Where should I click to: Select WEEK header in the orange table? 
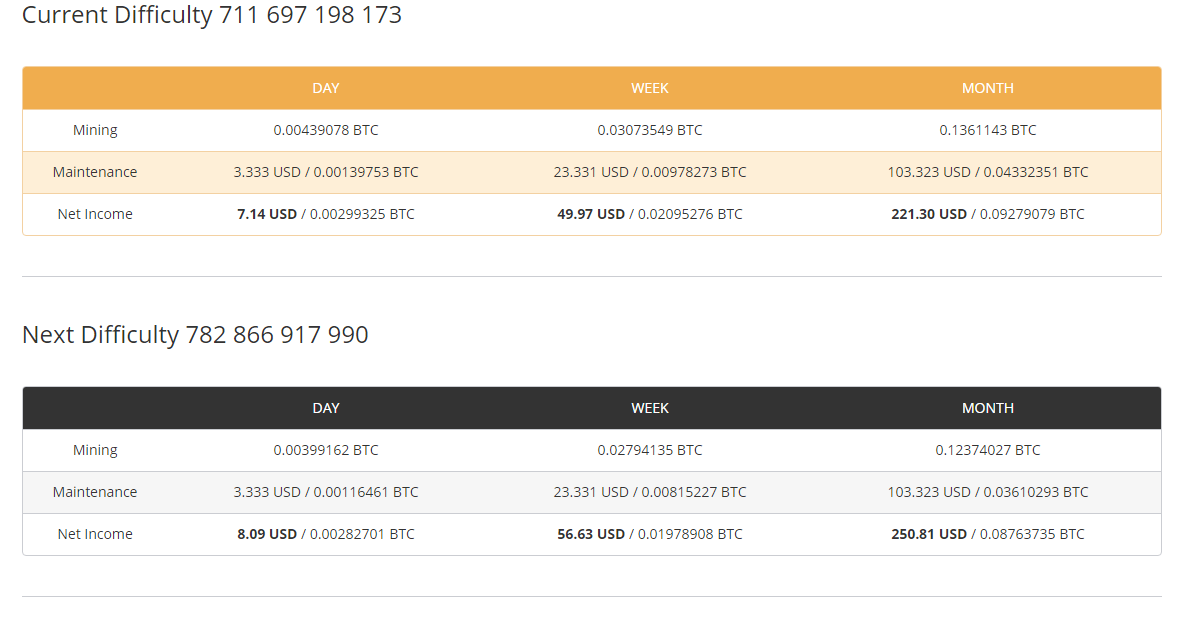pyautogui.click(x=650, y=88)
